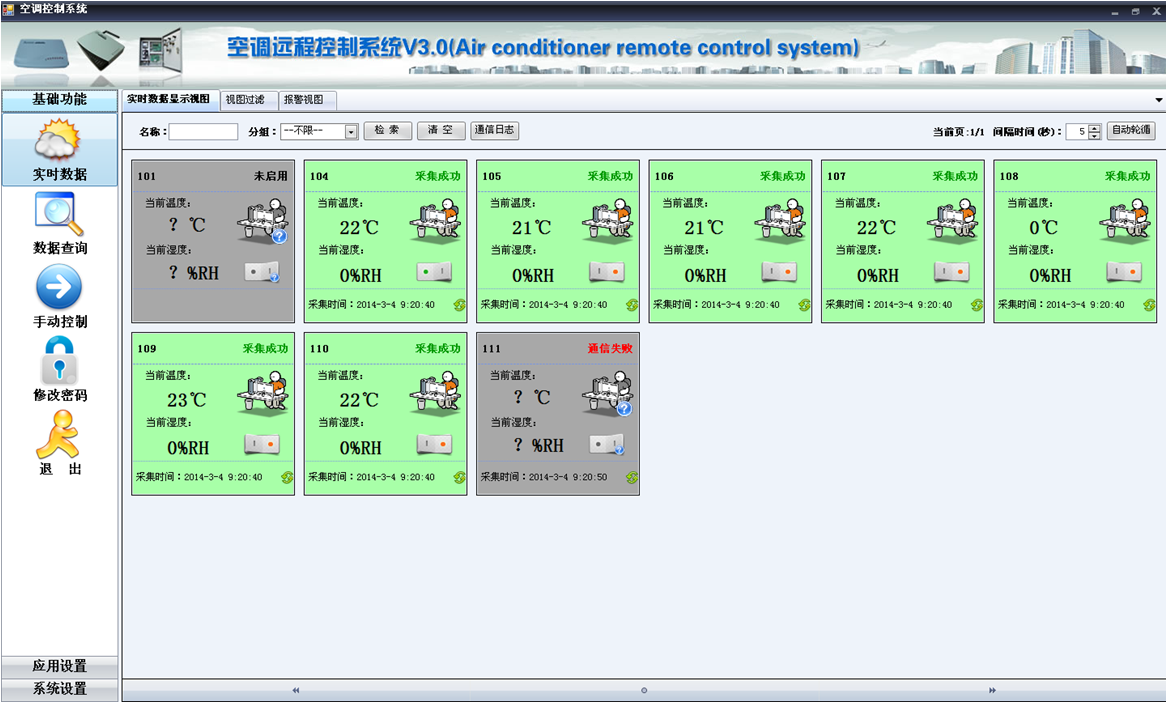Open the 数据查询 data query icon
The image size is (1167, 703).
(x=59, y=214)
